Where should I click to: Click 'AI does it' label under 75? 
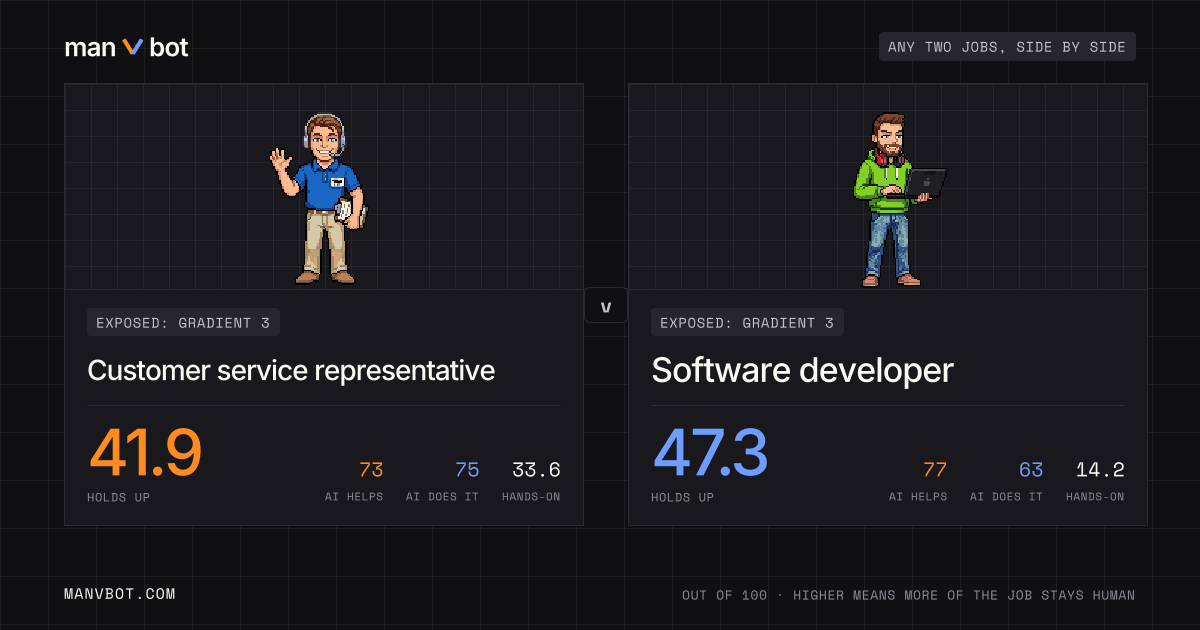coord(443,497)
